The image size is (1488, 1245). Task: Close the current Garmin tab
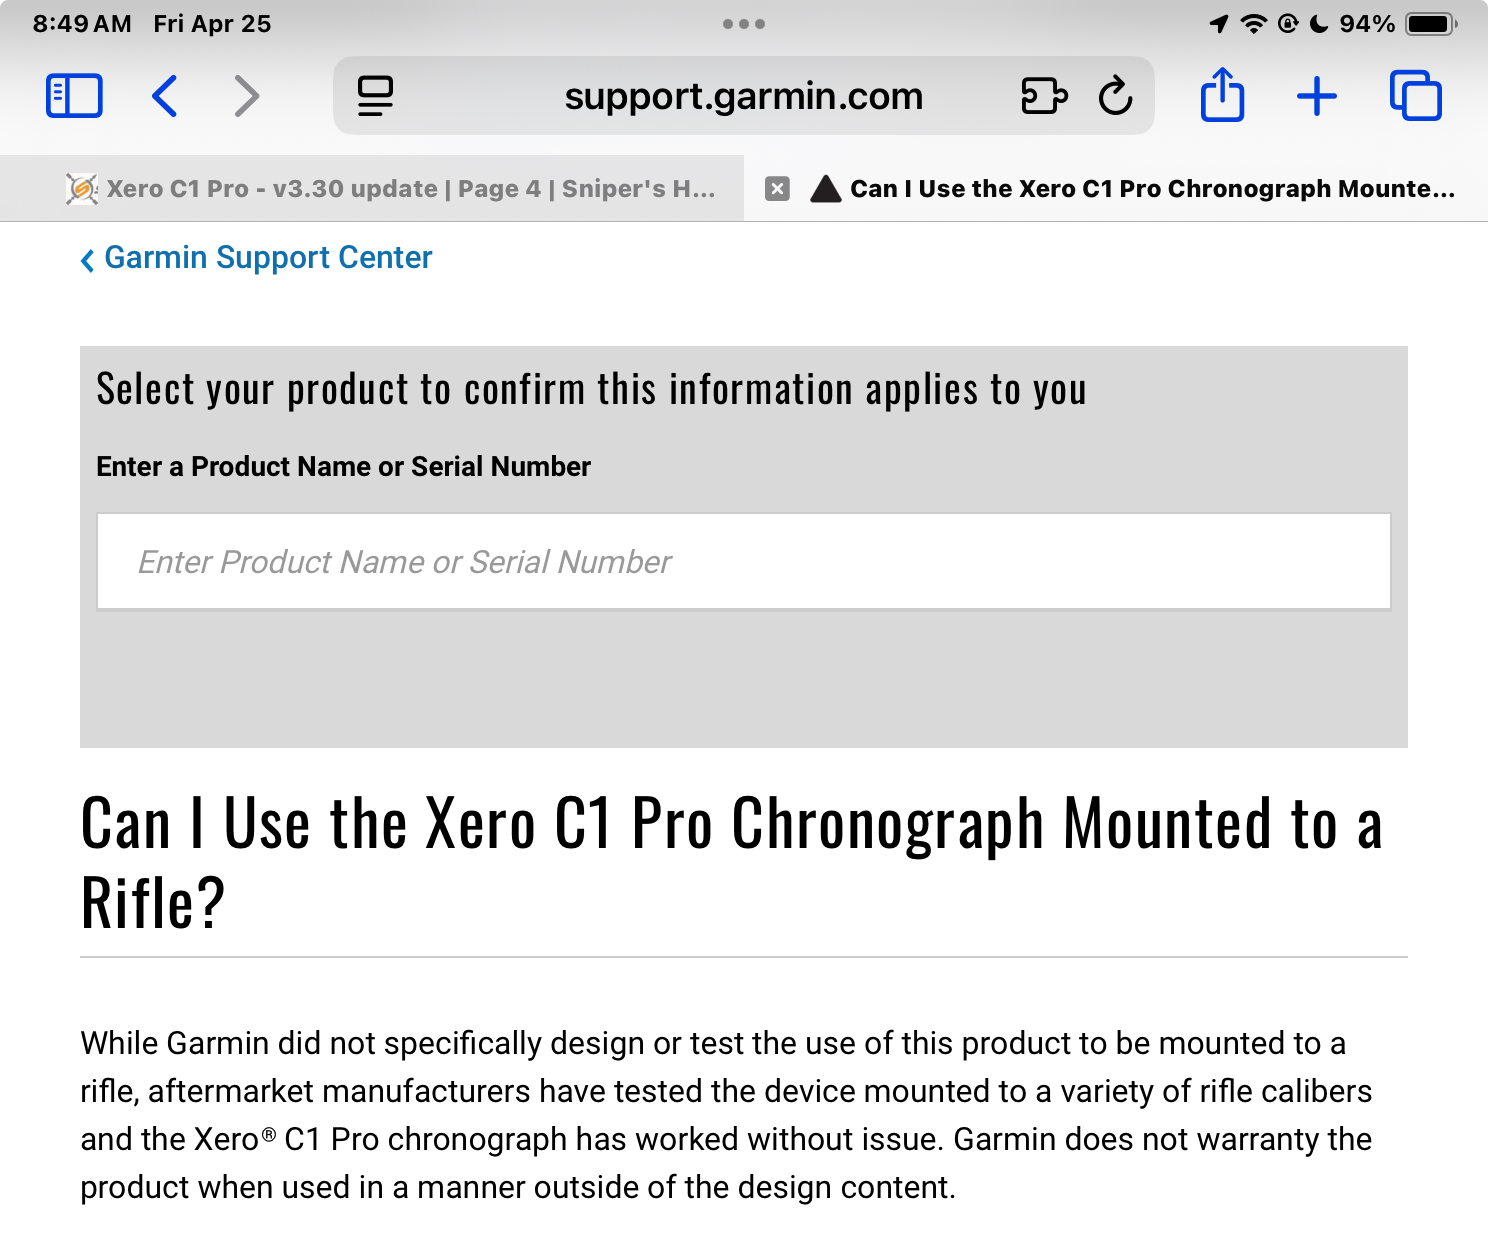click(777, 188)
